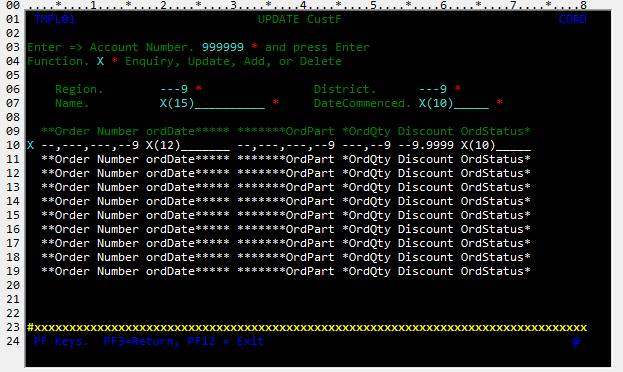This screenshot has width=623, height=372.
Task: Click the CORD label in the top right
Action: pyautogui.click(x=573, y=19)
